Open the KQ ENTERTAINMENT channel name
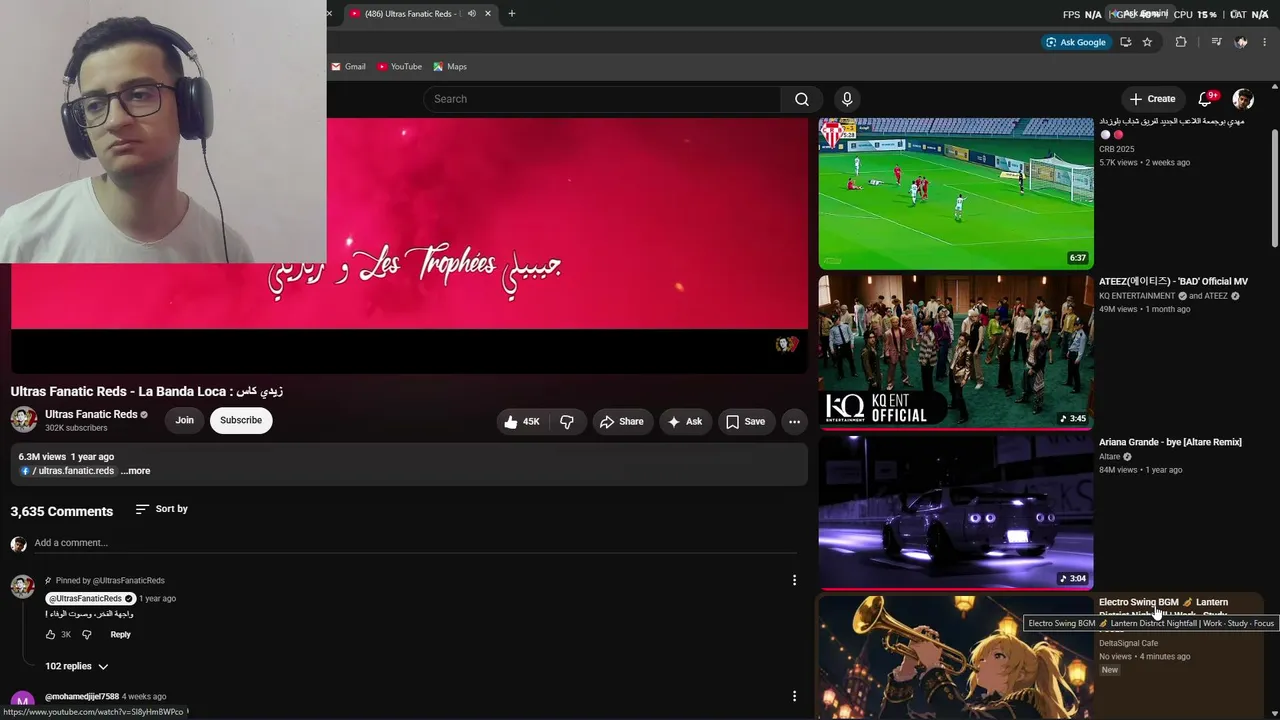The width and height of the screenshot is (1280, 720). (1137, 296)
